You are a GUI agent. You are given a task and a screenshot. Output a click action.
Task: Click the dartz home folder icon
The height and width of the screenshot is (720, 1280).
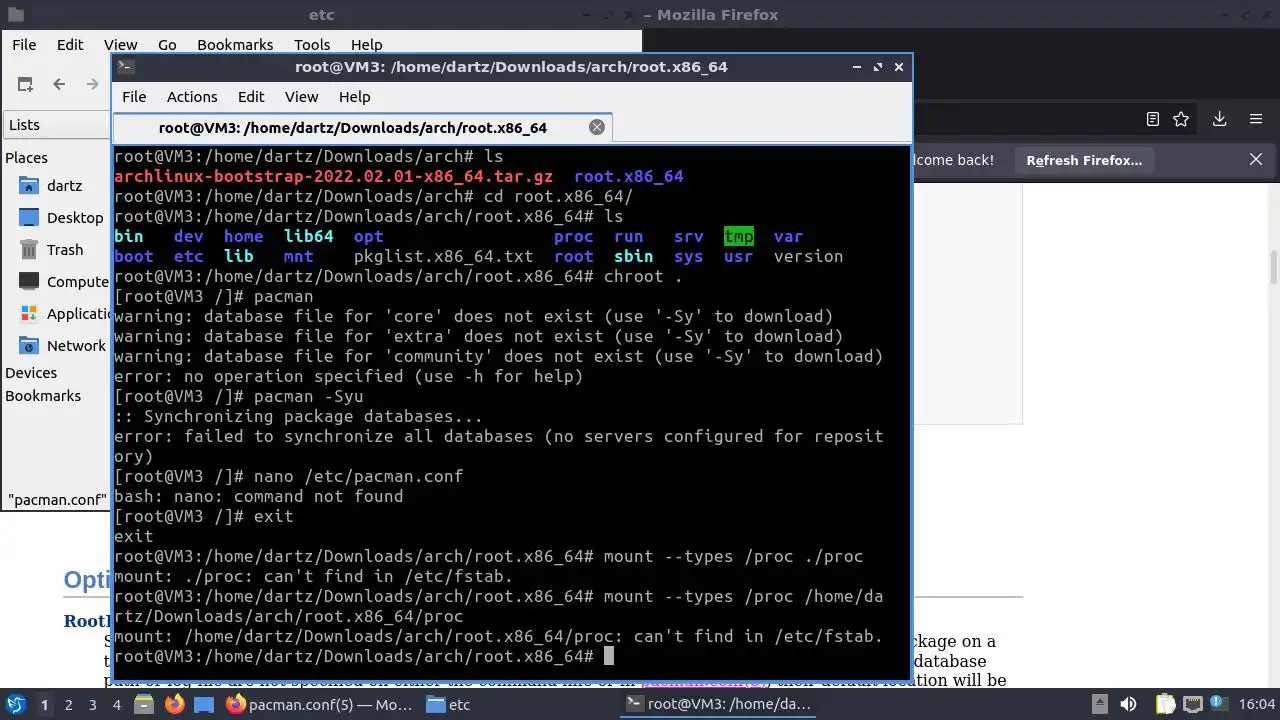click(x=29, y=186)
